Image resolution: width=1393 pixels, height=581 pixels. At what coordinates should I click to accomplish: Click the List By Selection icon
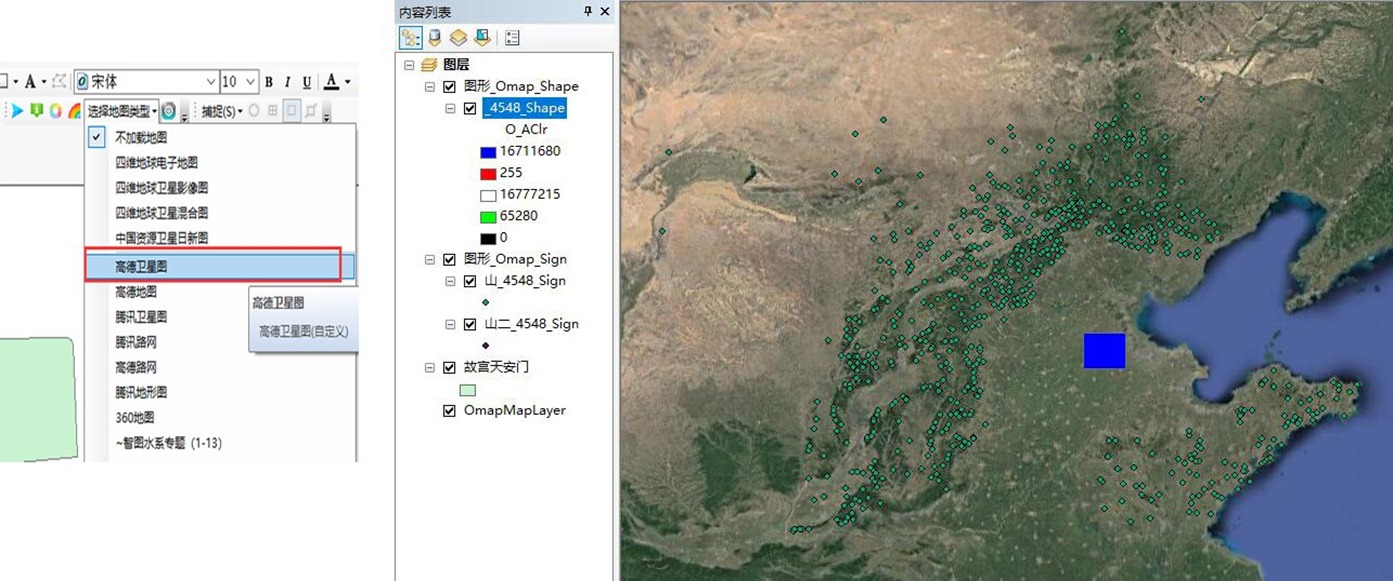point(482,38)
